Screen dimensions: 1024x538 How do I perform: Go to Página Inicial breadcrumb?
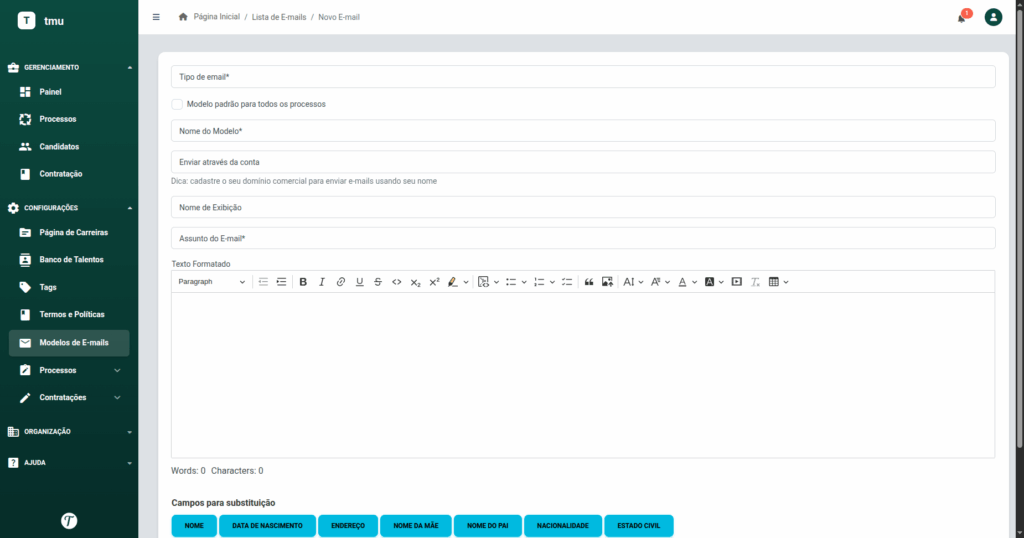pyautogui.click(x=216, y=17)
